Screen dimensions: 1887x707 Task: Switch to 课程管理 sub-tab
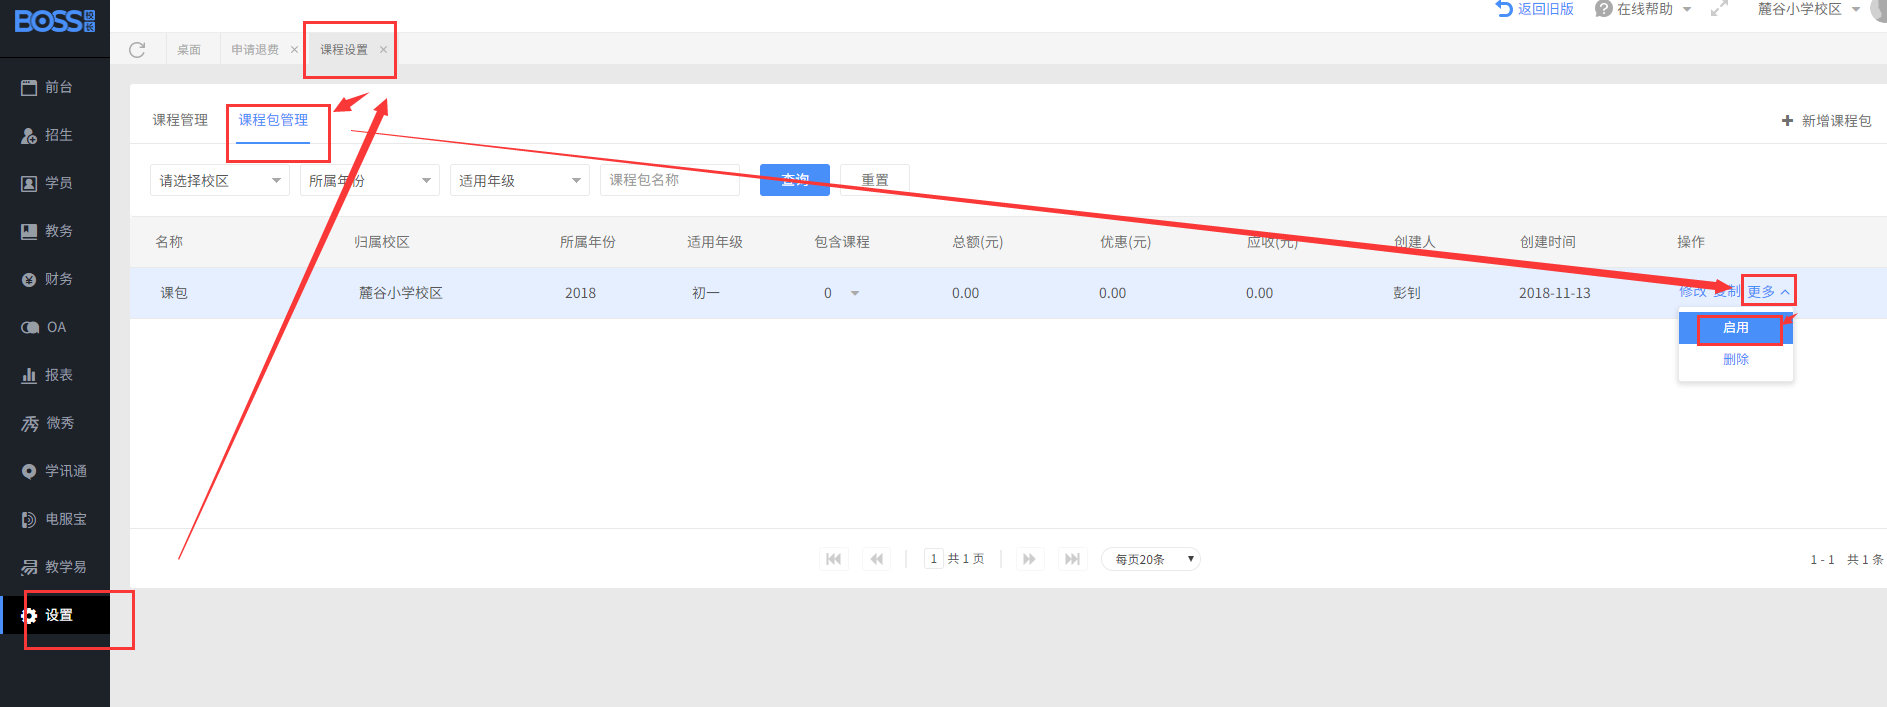[180, 120]
